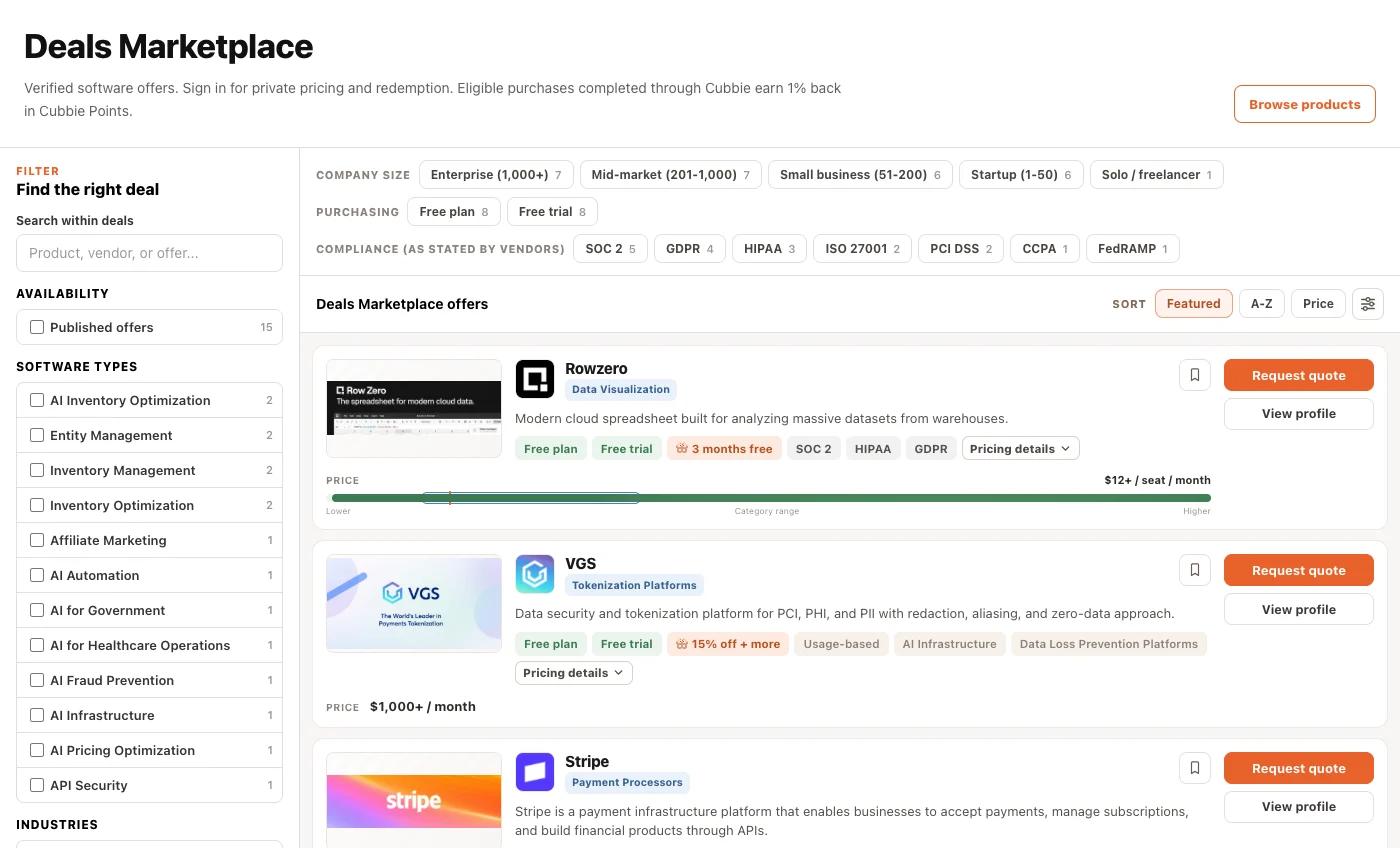Bookmark the VGS deal
Screen dimensions: 1400x848
tap(1195, 570)
